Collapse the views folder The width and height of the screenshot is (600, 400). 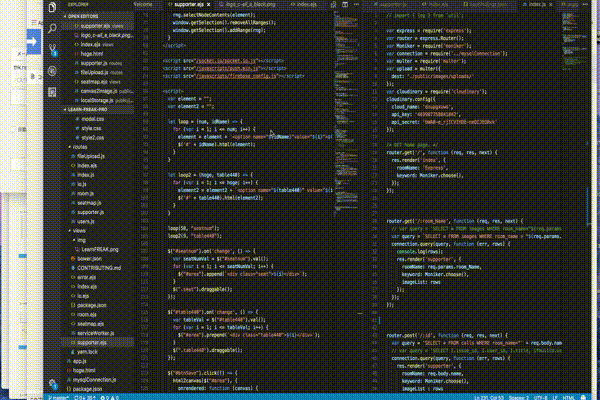pyautogui.click(x=77, y=231)
